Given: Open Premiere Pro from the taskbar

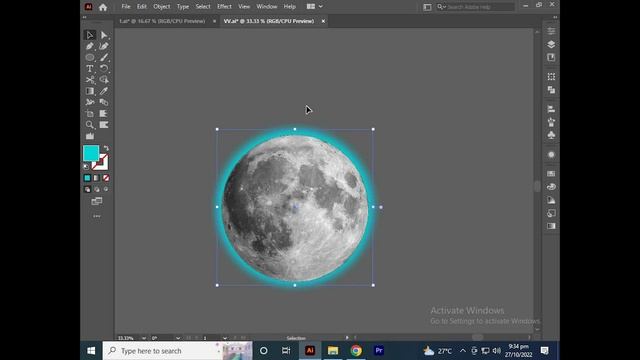Looking at the screenshot, I should coord(379,351).
